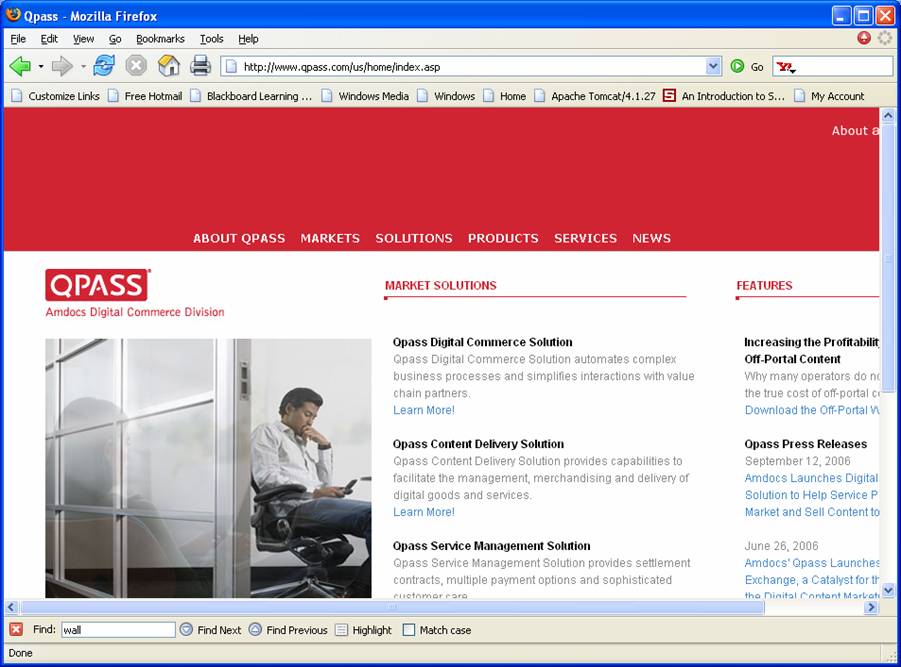The image size is (901, 667).
Task: Open the Forward button history dropdown arrow
Action: pos(83,67)
